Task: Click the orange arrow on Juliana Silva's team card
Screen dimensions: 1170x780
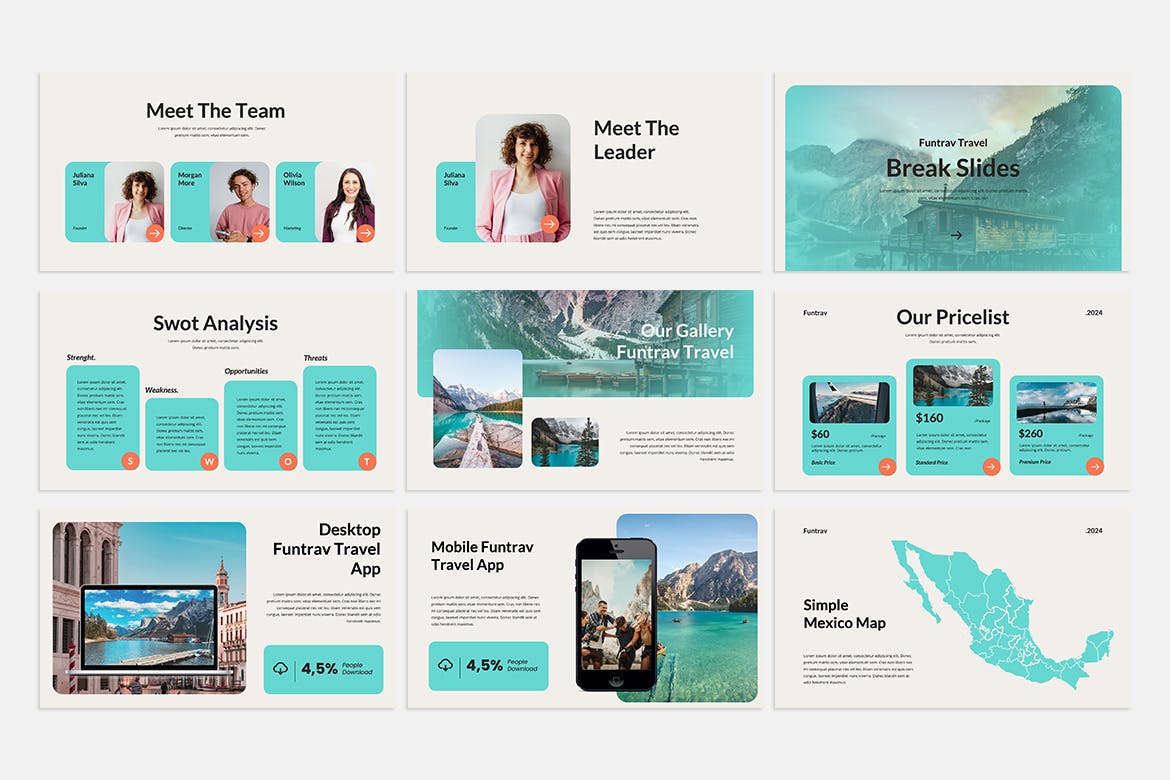Action: 154,233
